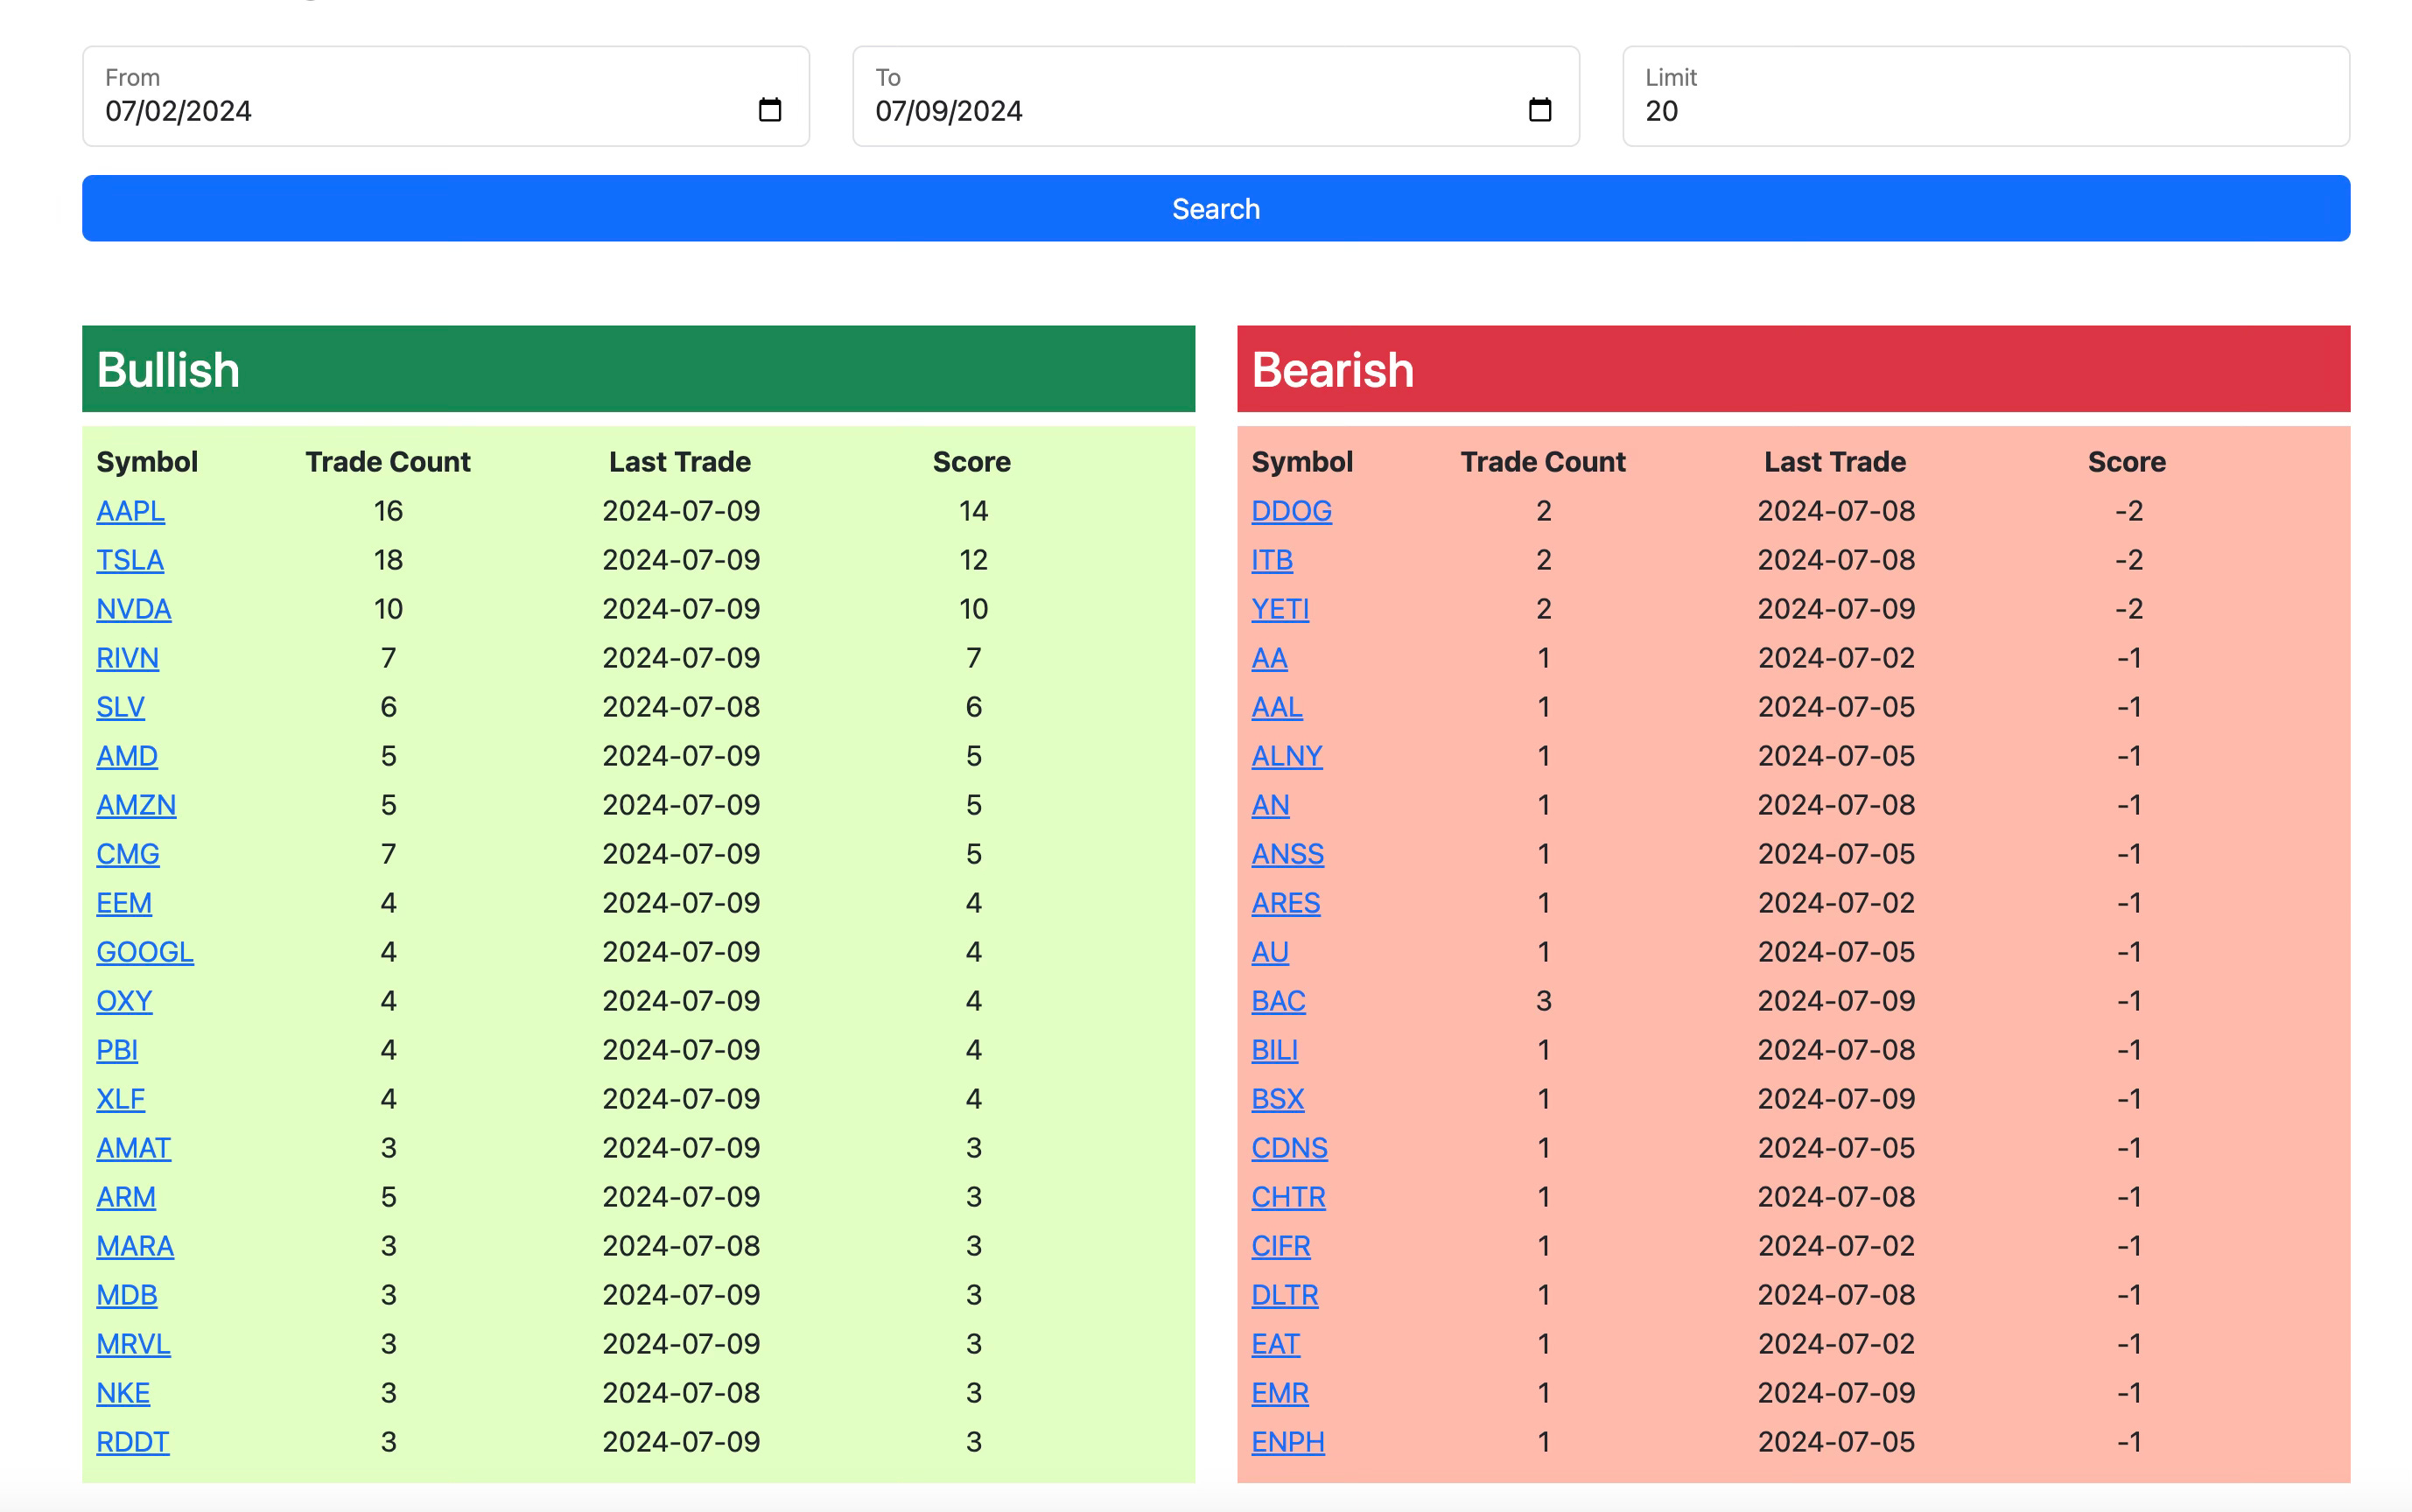Open the AAPL symbol link
The width and height of the screenshot is (2412, 1512).
pos(130,511)
